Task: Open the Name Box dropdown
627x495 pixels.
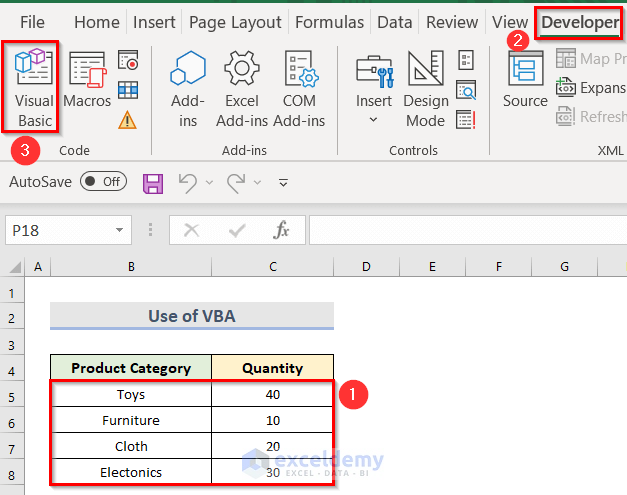Action: click(121, 230)
